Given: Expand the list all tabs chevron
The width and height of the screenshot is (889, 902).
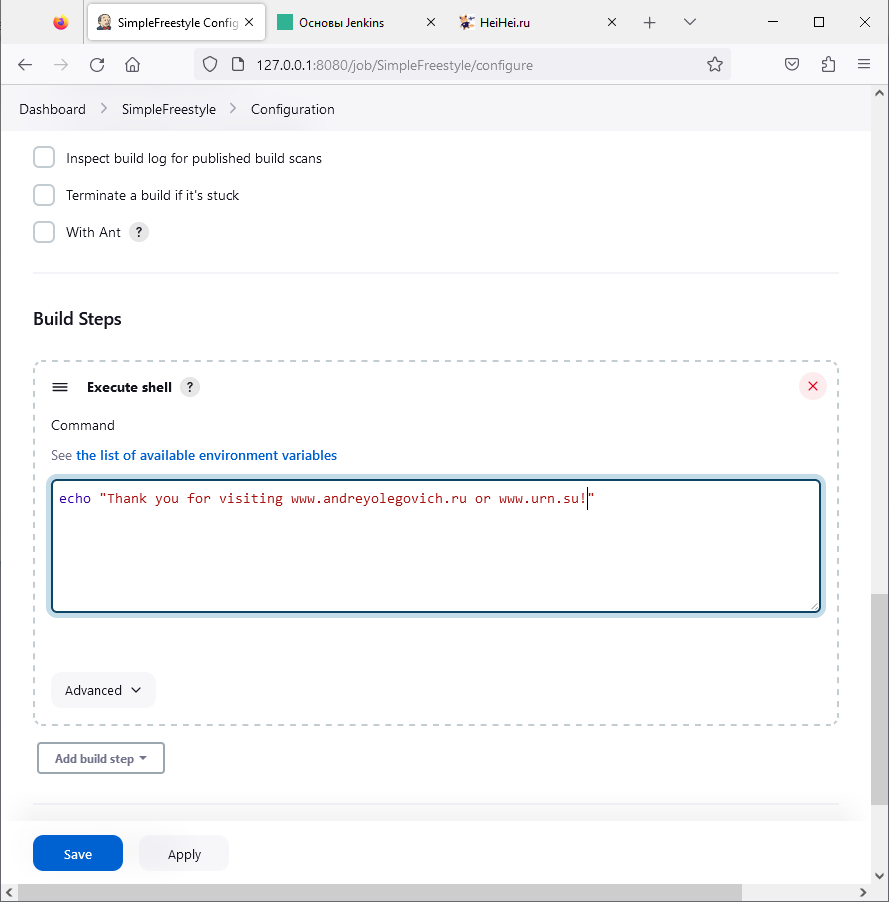Looking at the screenshot, I should click(x=690, y=22).
